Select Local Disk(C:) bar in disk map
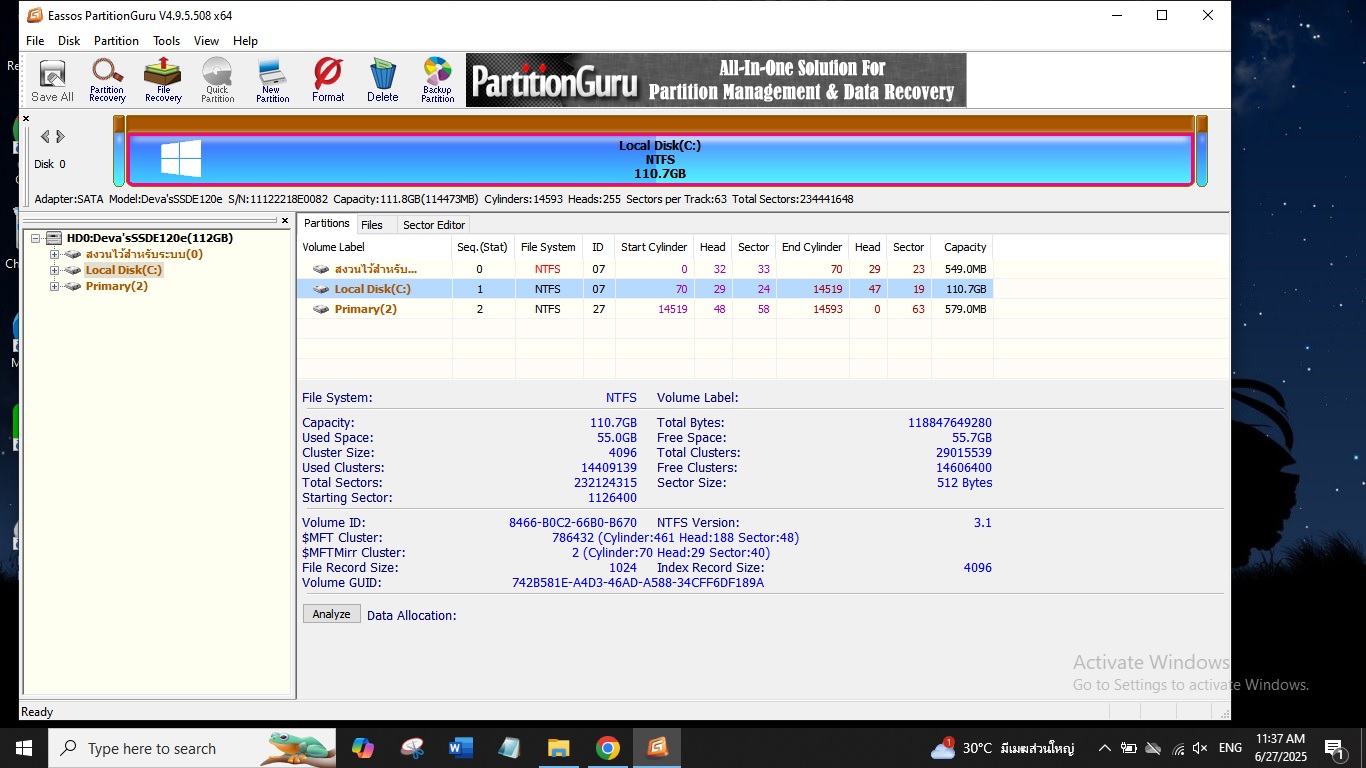 pyautogui.click(x=660, y=160)
